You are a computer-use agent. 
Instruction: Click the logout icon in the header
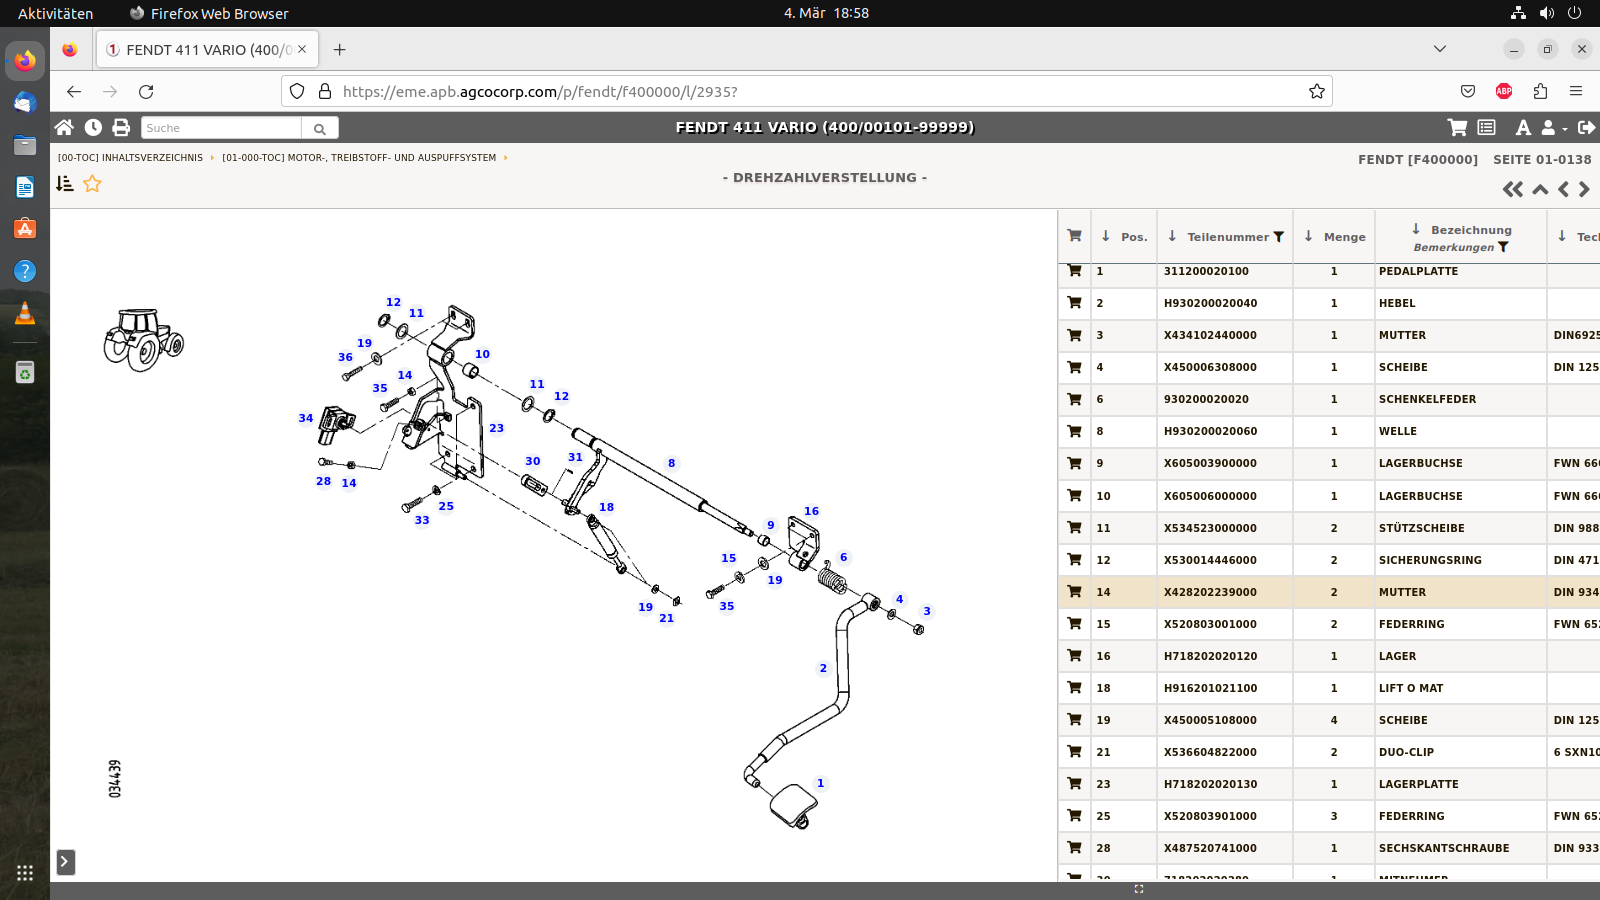click(1586, 127)
